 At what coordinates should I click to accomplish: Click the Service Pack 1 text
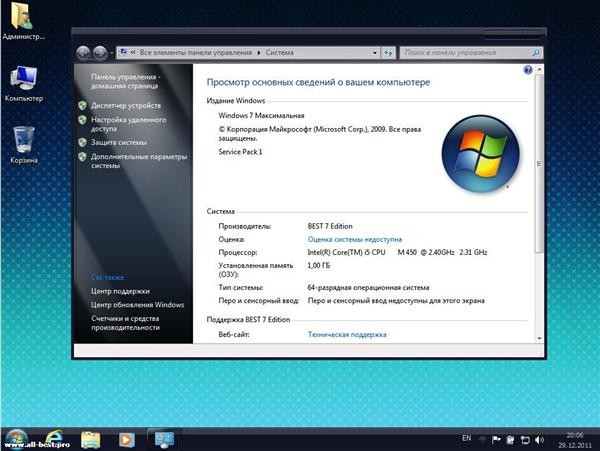240,152
